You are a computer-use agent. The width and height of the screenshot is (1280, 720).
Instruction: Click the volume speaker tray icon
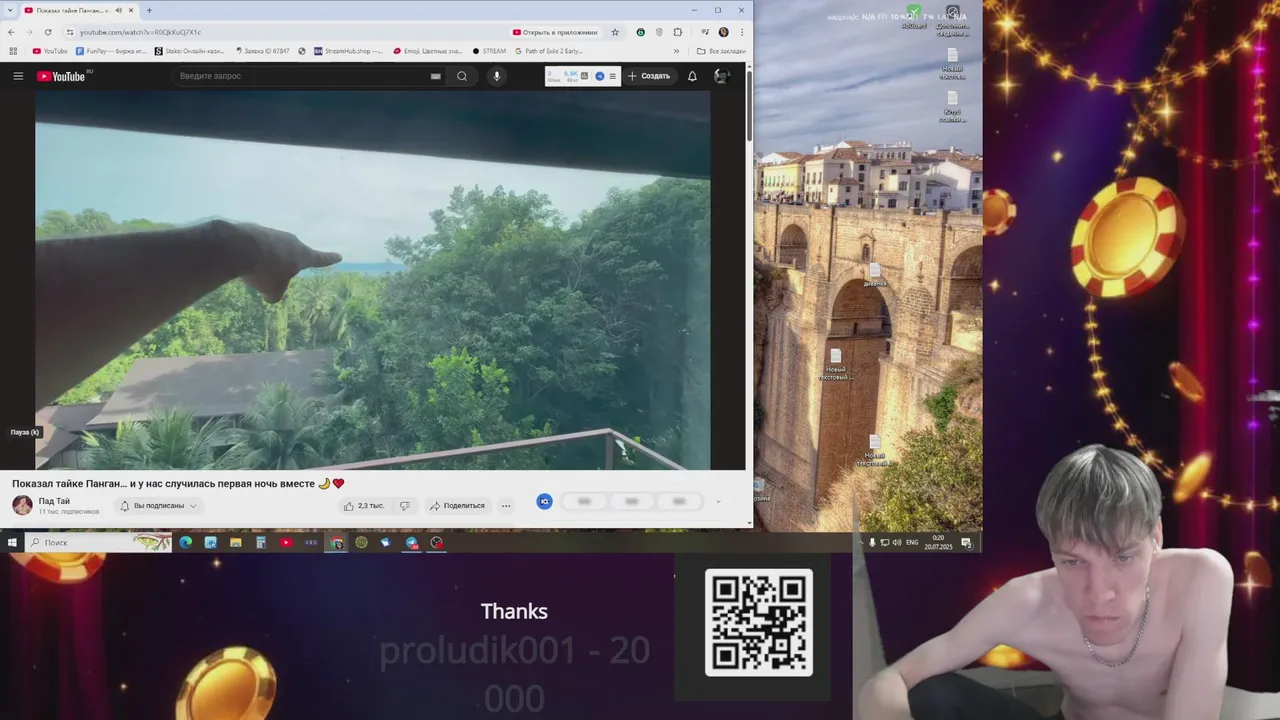click(x=896, y=542)
